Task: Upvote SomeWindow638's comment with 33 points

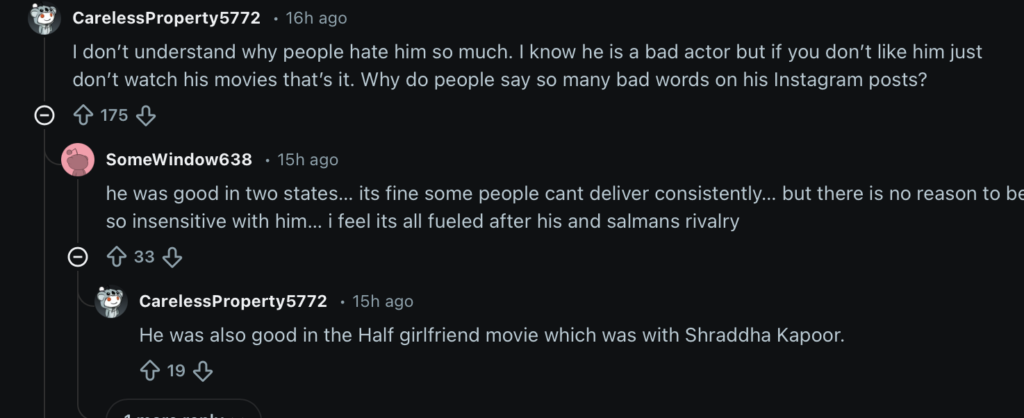Action: click(117, 257)
